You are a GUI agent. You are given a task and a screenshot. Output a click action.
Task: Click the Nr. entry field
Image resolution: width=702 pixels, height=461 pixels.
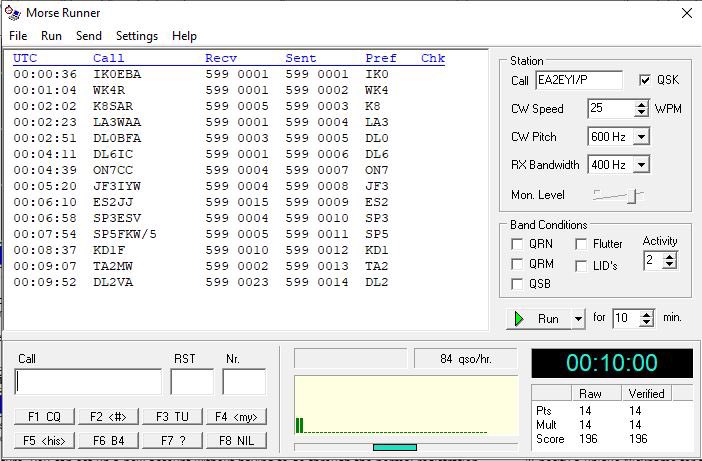pyautogui.click(x=244, y=382)
